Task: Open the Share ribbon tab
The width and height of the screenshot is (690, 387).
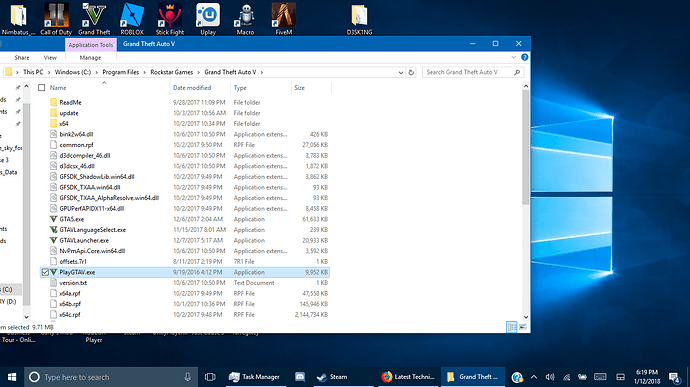Action: click(22, 58)
